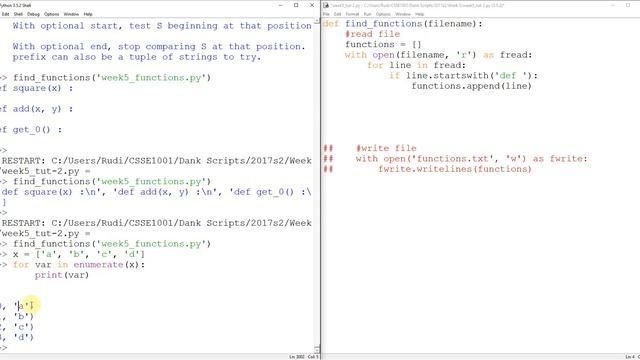
Task: Click the editor status bar Ln indicator
Action: point(629,357)
